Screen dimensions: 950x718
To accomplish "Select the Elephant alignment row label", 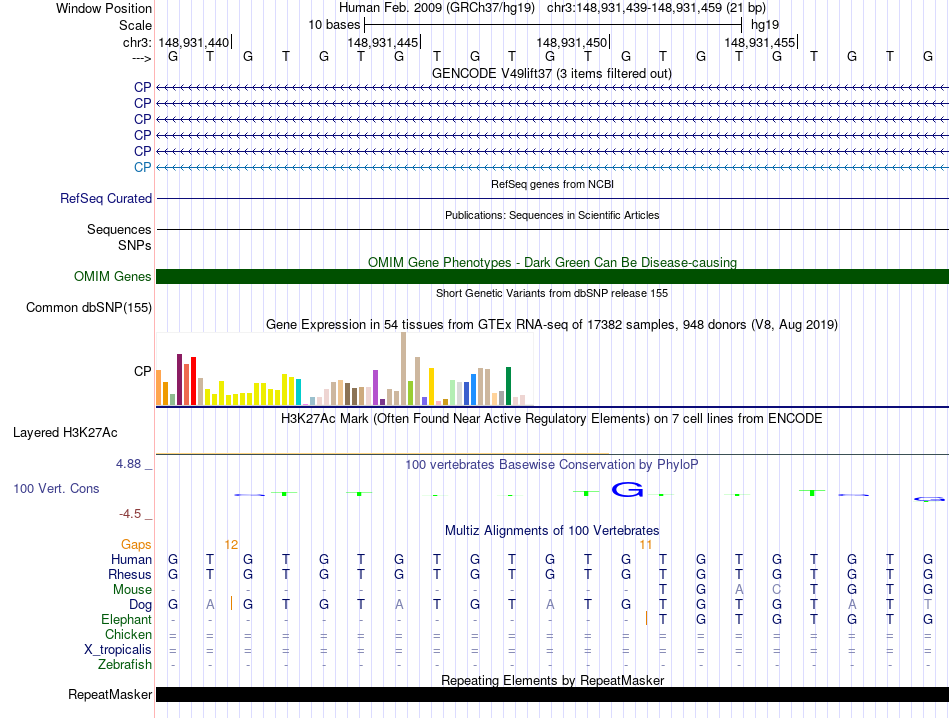I will tap(127, 620).
